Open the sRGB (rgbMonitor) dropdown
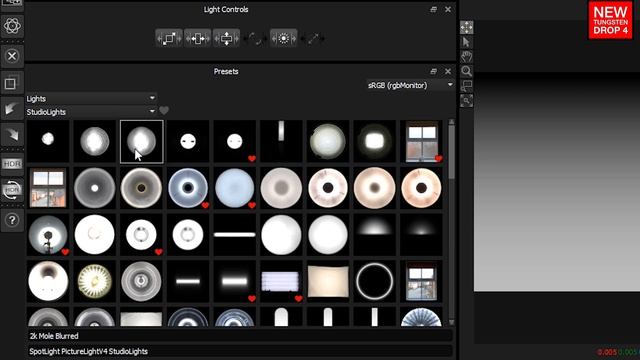Screen dimensions: 640x360 [410, 85]
